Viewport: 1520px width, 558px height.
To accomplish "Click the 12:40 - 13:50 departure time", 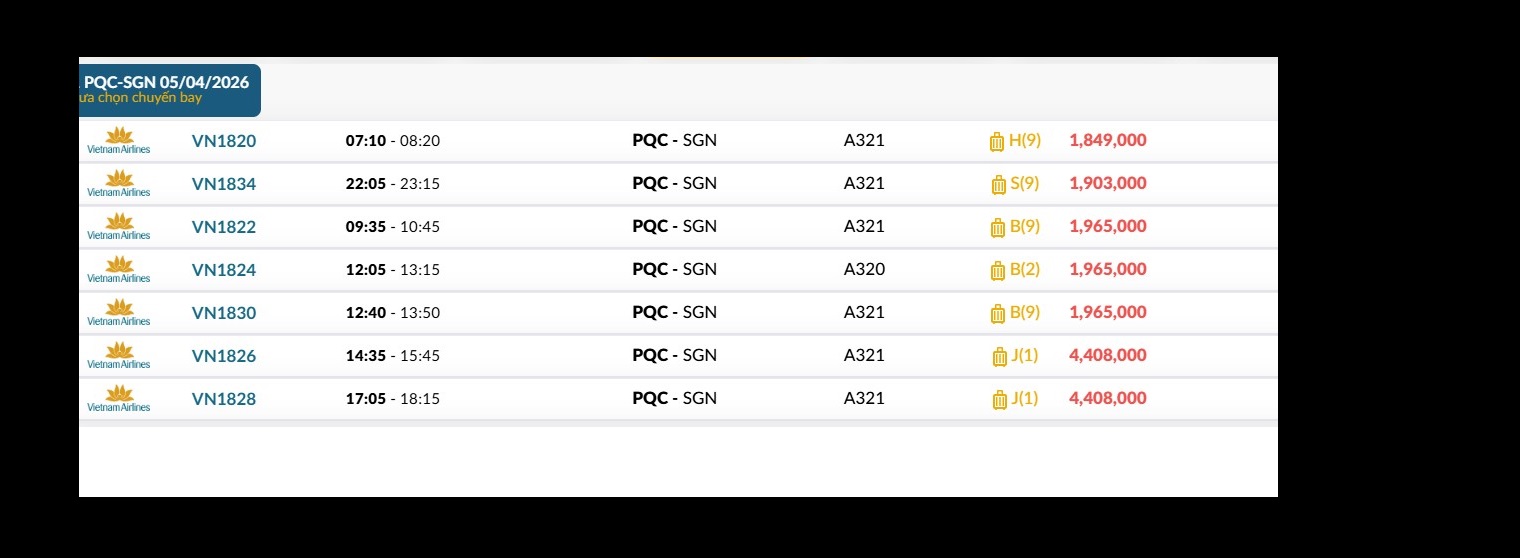I will point(393,313).
